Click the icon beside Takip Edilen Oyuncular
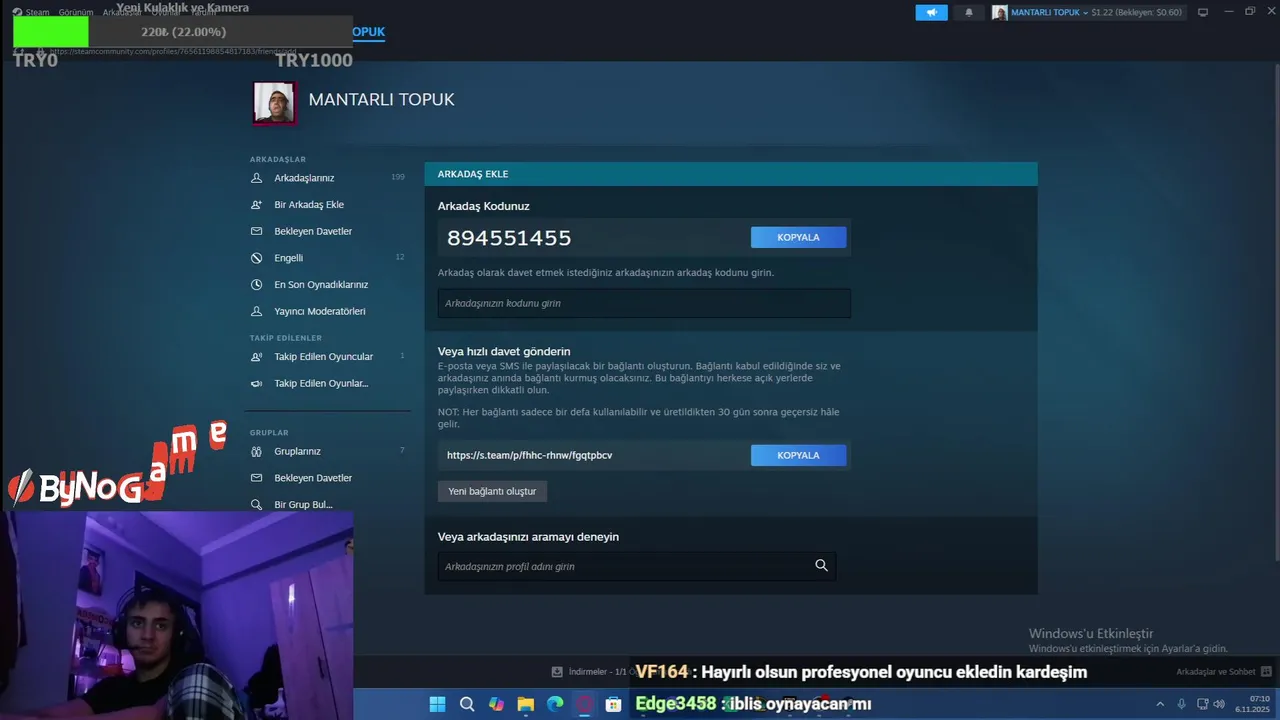This screenshot has height=720, width=1280. pyautogui.click(x=256, y=357)
